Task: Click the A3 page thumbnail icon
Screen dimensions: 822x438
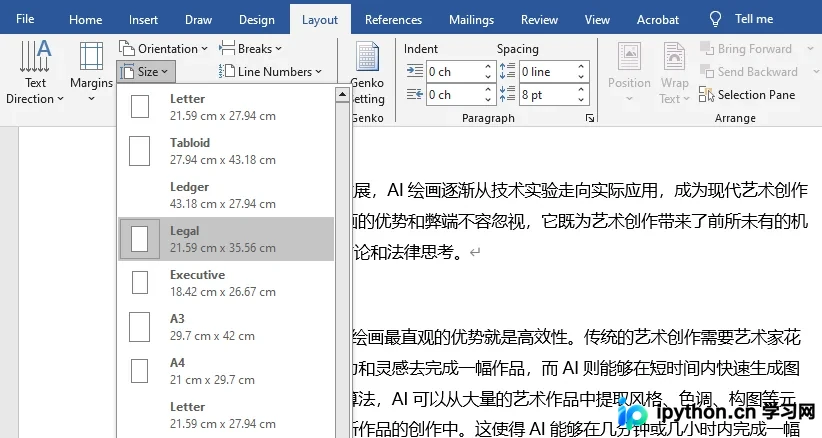Action: [x=139, y=327]
